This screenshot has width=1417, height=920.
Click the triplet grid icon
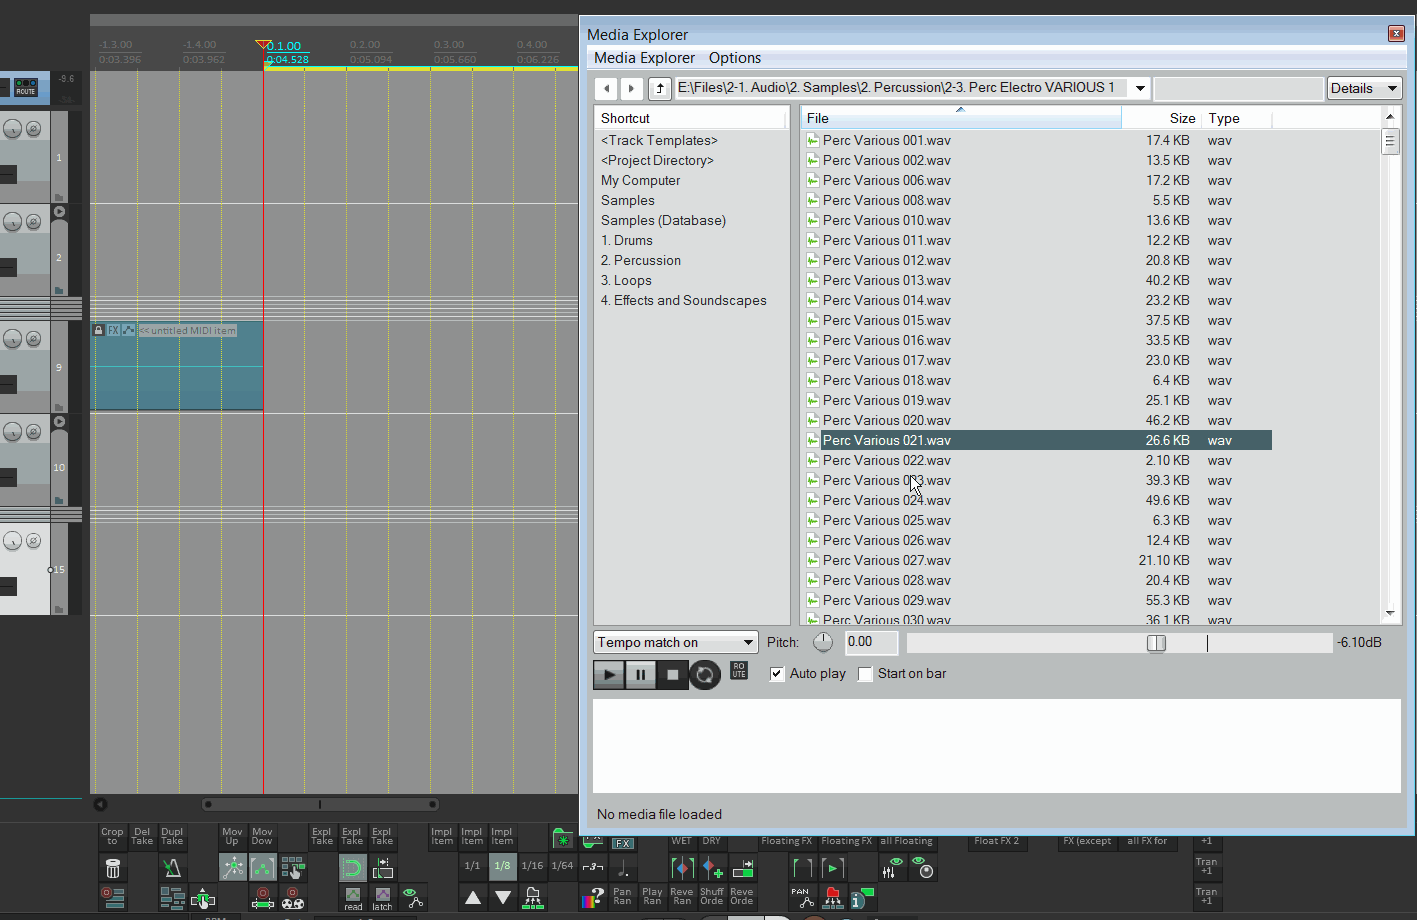click(592, 866)
